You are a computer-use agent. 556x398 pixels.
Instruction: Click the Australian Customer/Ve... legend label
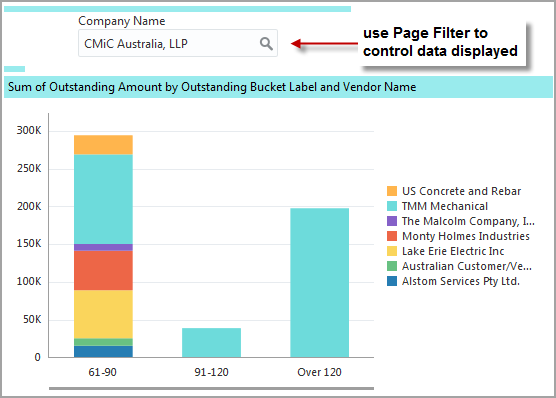[467, 266]
